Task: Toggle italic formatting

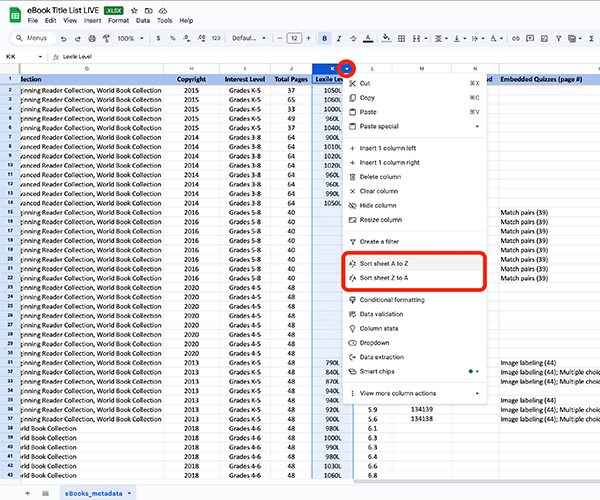Action: pos(339,38)
